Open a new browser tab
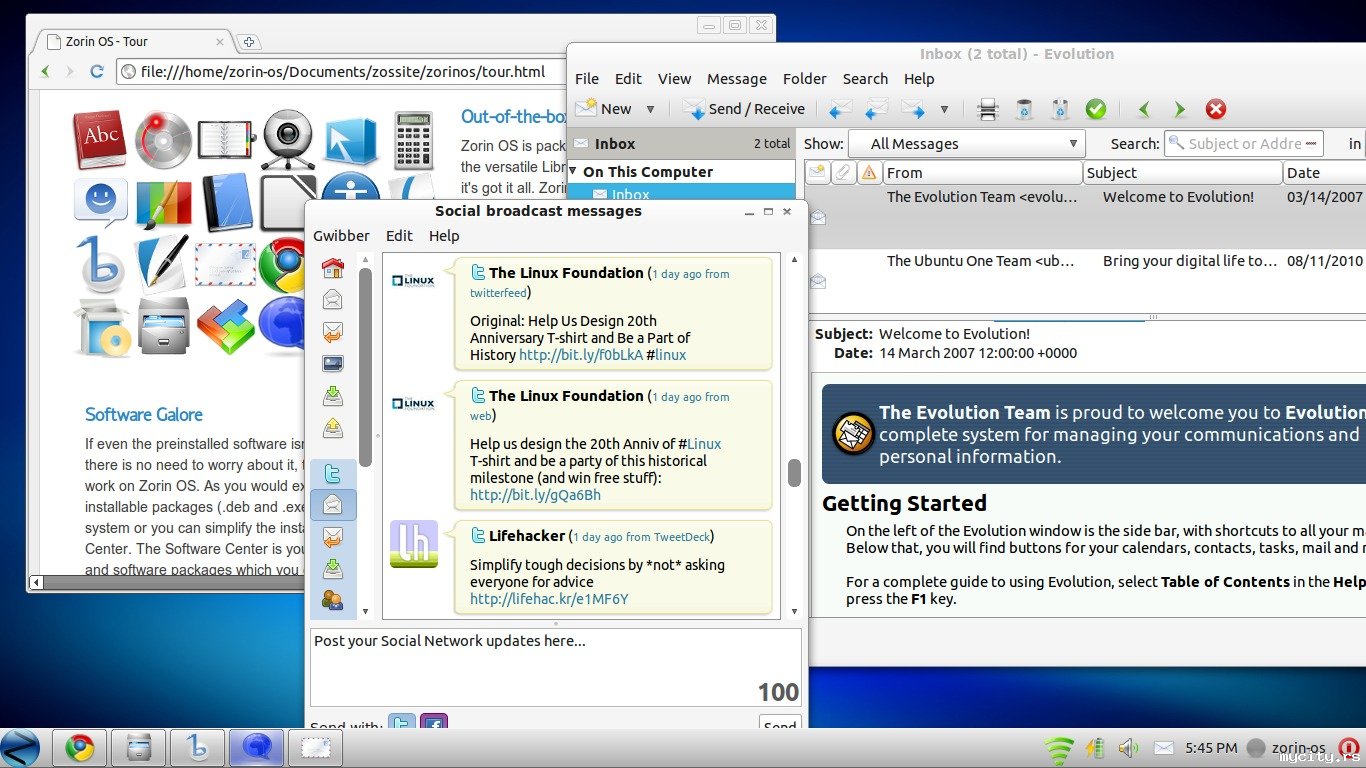The image size is (1366, 768). pyautogui.click(x=249, y=42)
